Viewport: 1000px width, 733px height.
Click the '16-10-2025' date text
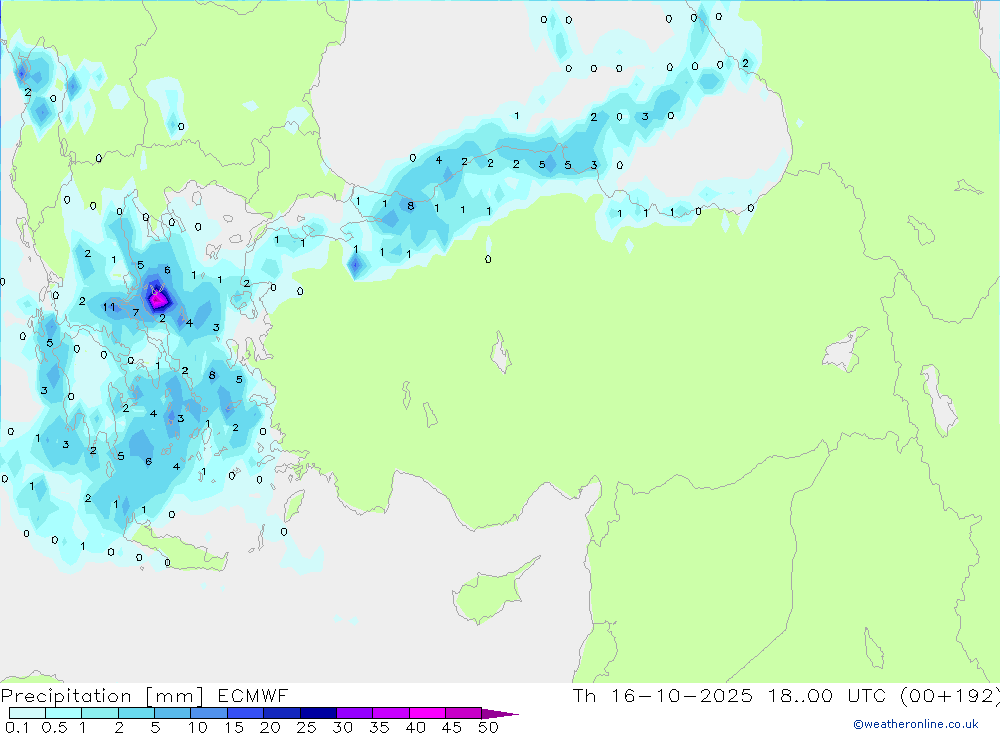pos(682,695)
